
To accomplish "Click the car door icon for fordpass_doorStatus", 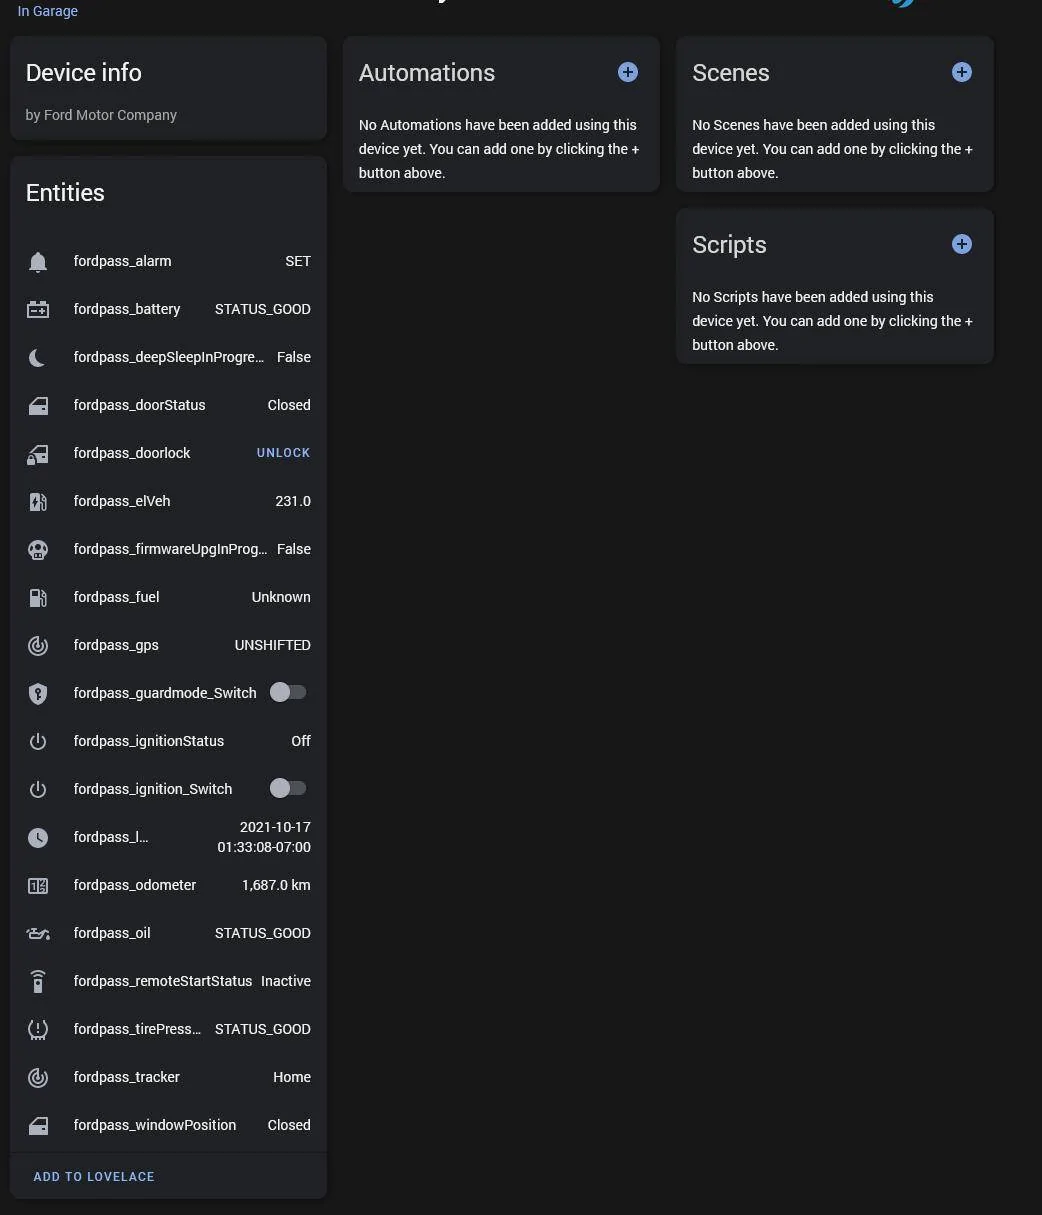I will click(x=38, y=405).
